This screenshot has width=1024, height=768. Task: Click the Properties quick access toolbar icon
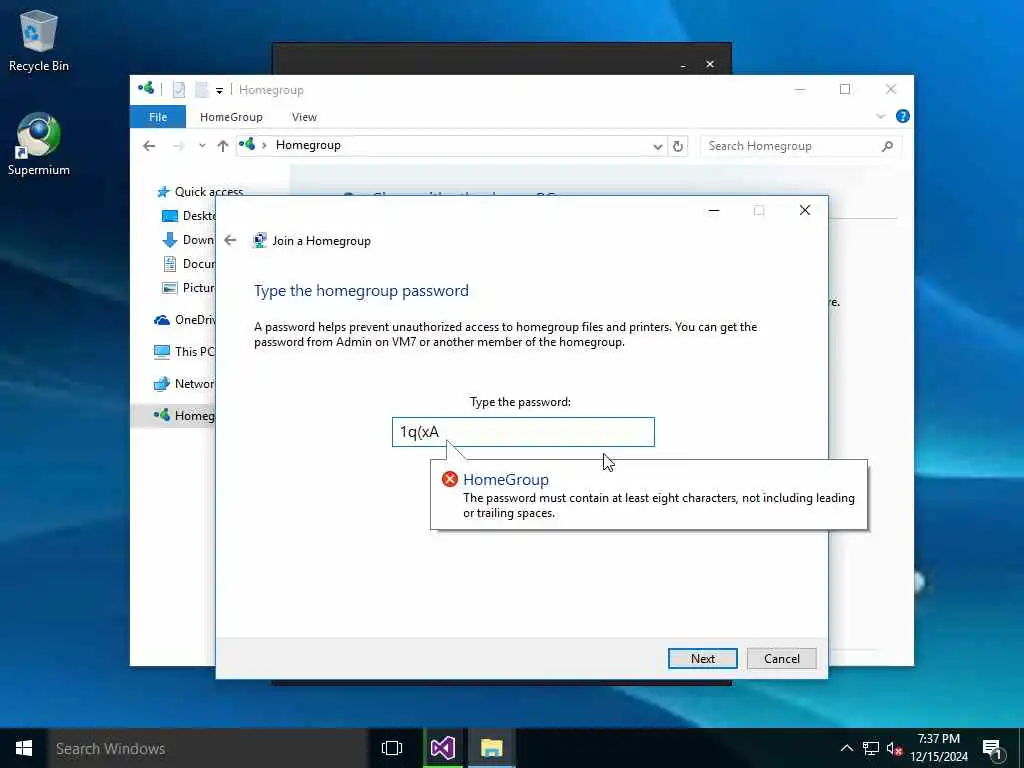tap(179, 89)
